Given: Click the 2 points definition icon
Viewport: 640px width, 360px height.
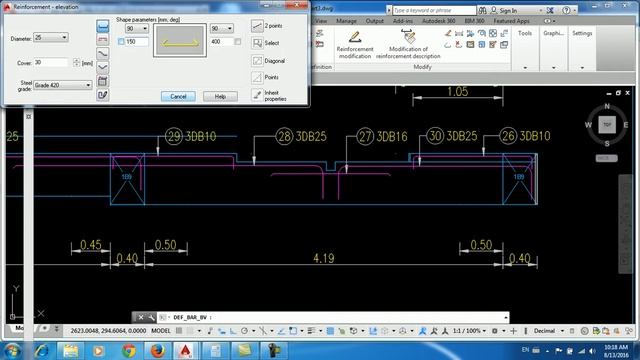Looking at the screenshot, I should click(x=257, y=26).
